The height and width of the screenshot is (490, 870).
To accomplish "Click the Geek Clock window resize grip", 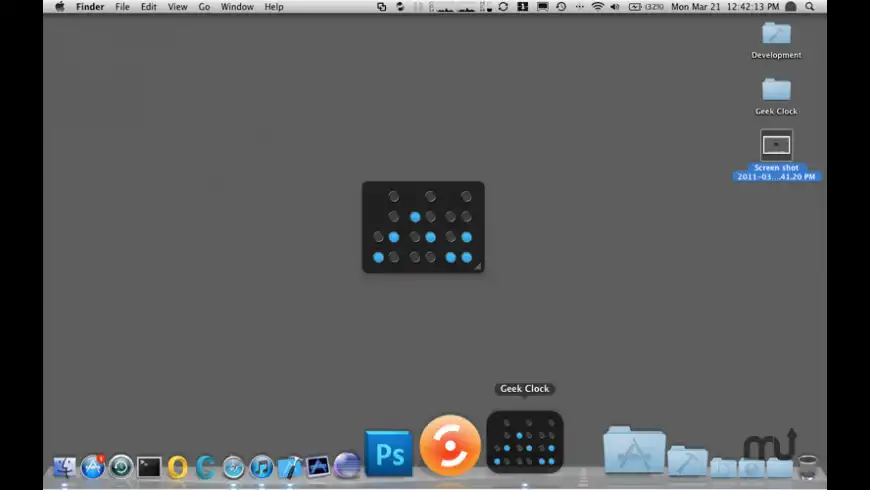I will 478,266.
